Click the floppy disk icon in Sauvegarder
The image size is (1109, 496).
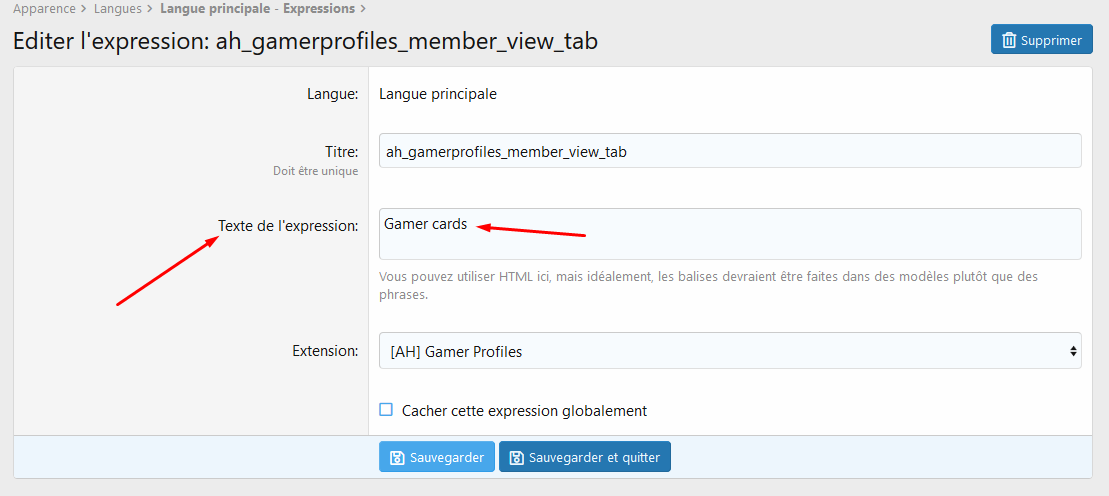click(x=397, y=458)
